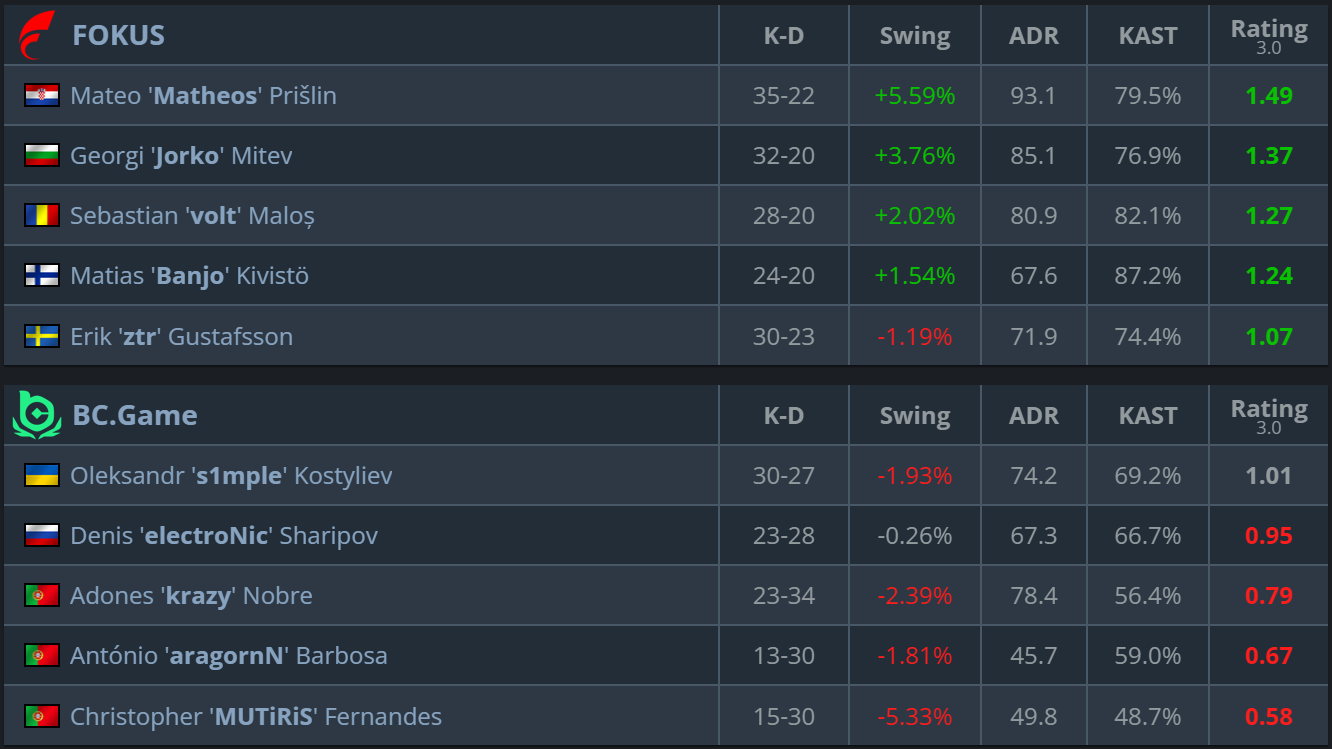Open the BC.Game team page link

135,415
